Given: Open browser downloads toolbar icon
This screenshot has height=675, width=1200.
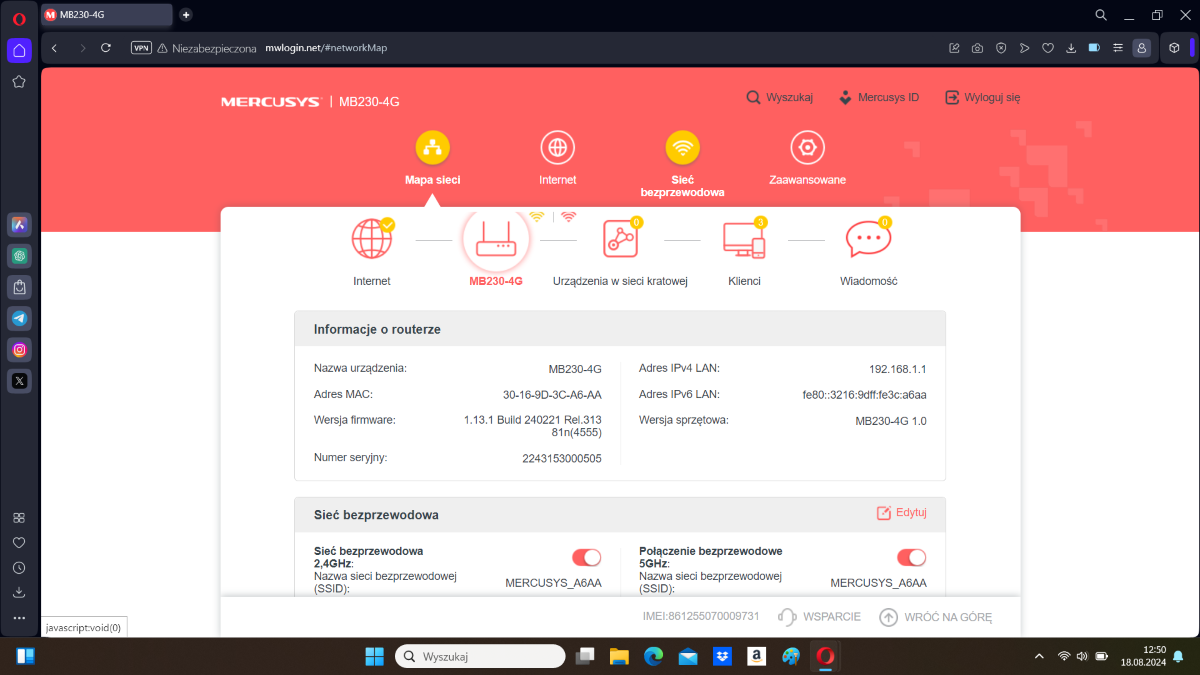Looking at the screenshot, I should click(x=1071, y=48).
